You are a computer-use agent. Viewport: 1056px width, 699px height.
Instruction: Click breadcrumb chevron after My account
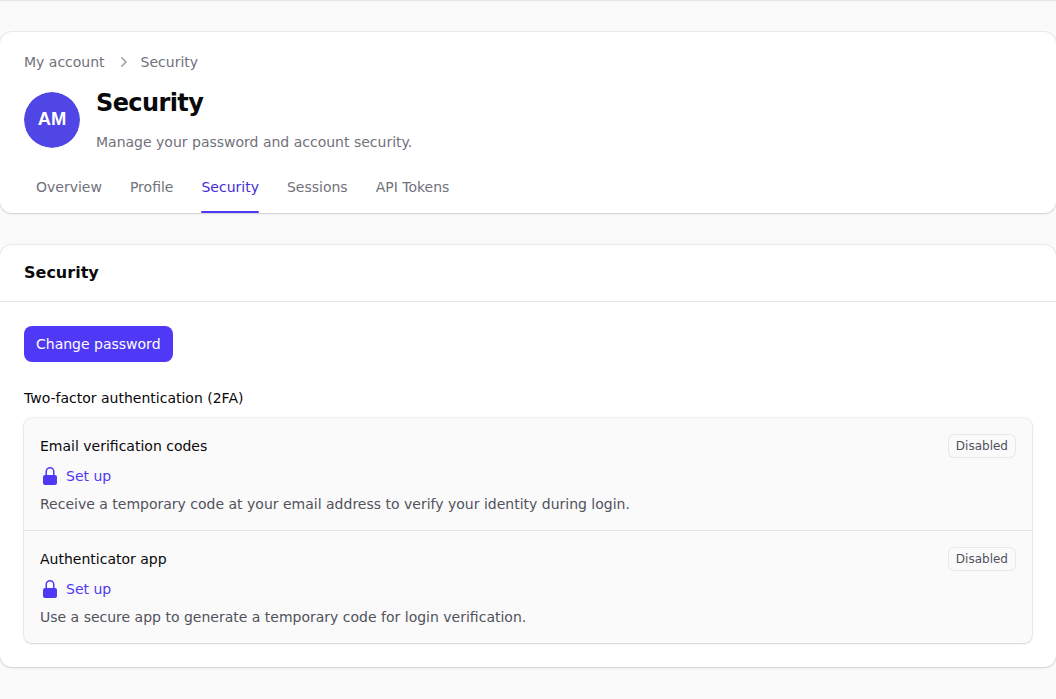(x=123, y=62)
